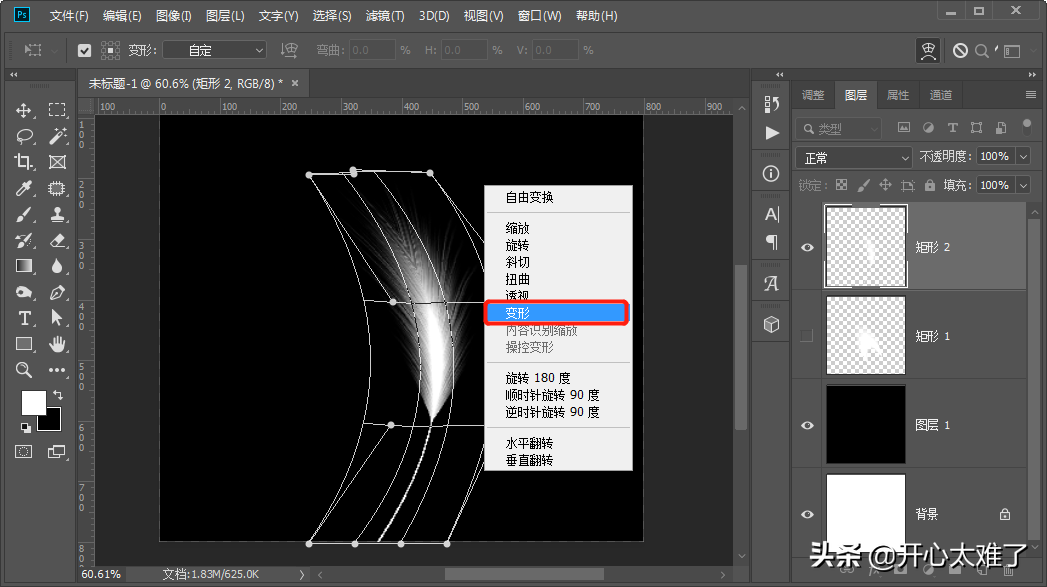Show the 矩形 1 layer
Image resolution: width=1047 pixels, height=587 pixels.
tap(807, 336)
